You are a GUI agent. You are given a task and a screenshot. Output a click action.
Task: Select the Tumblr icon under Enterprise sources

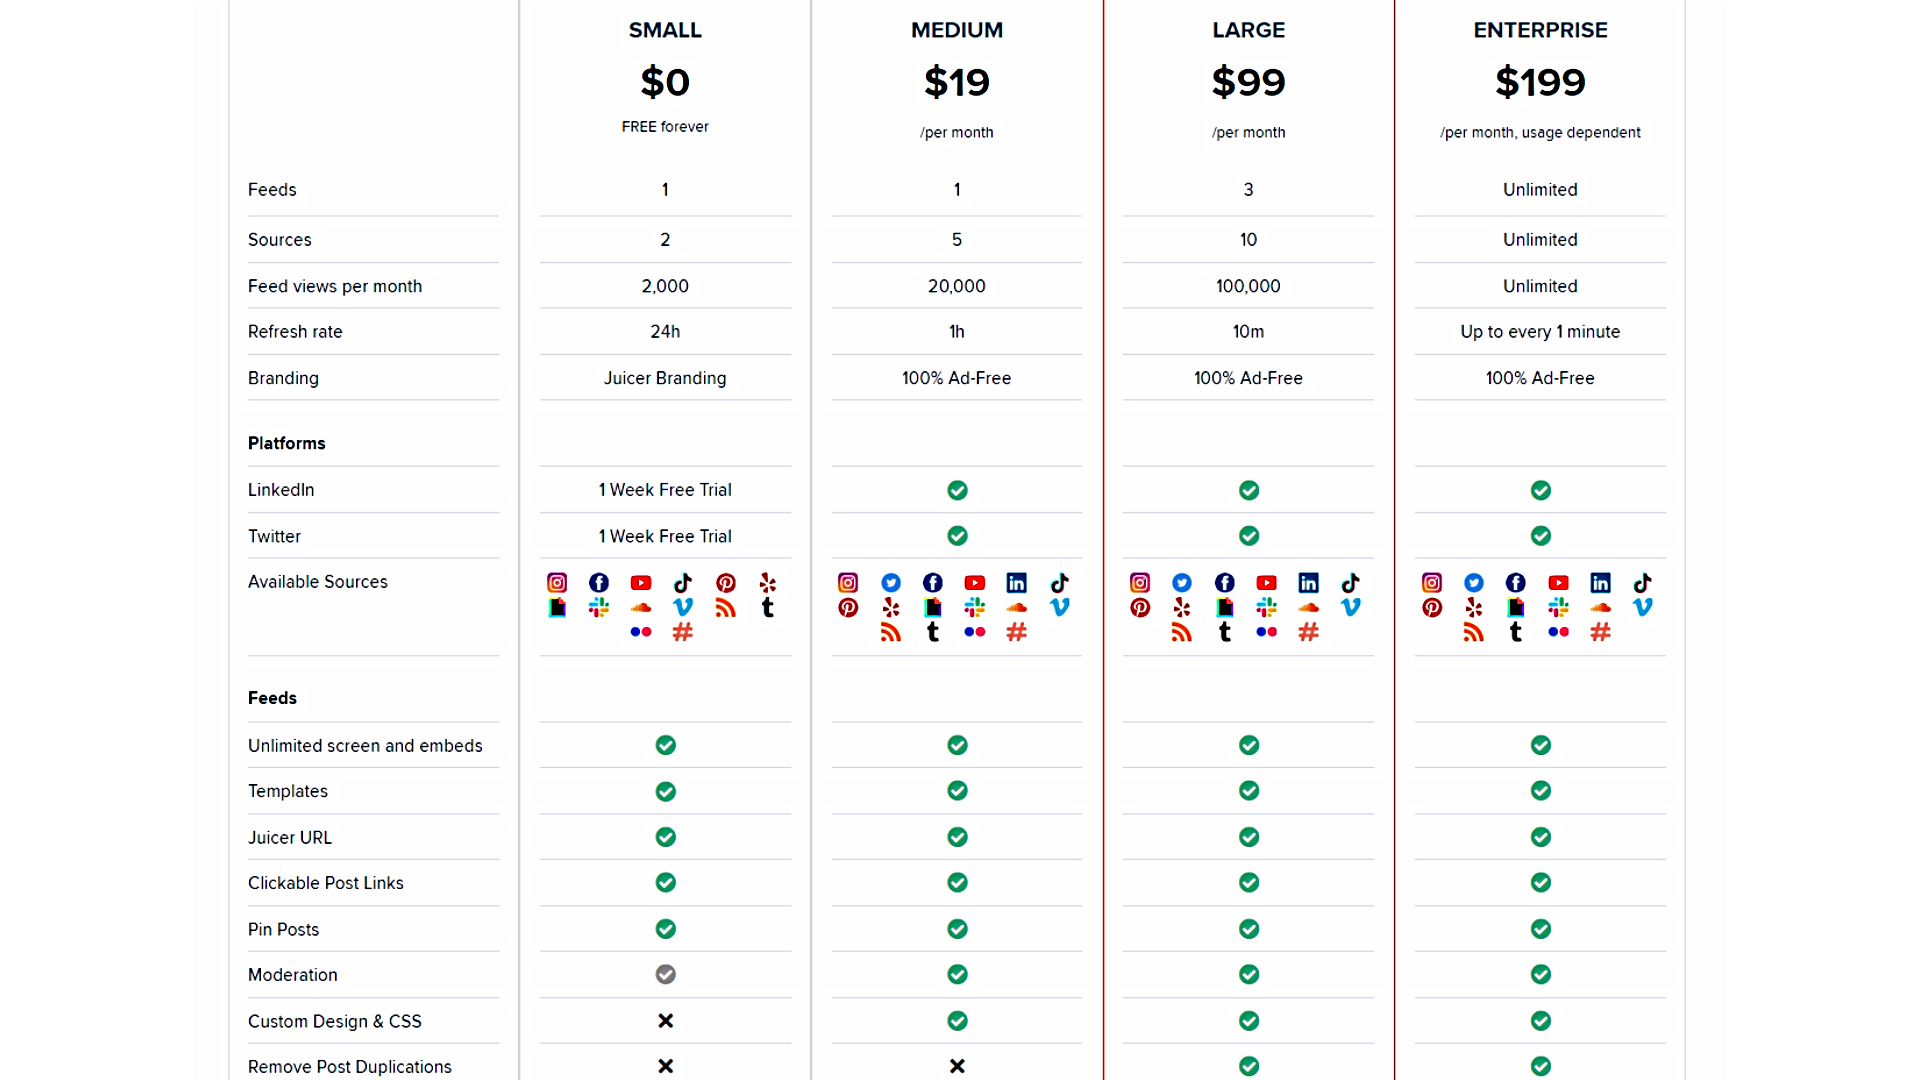1515,631
